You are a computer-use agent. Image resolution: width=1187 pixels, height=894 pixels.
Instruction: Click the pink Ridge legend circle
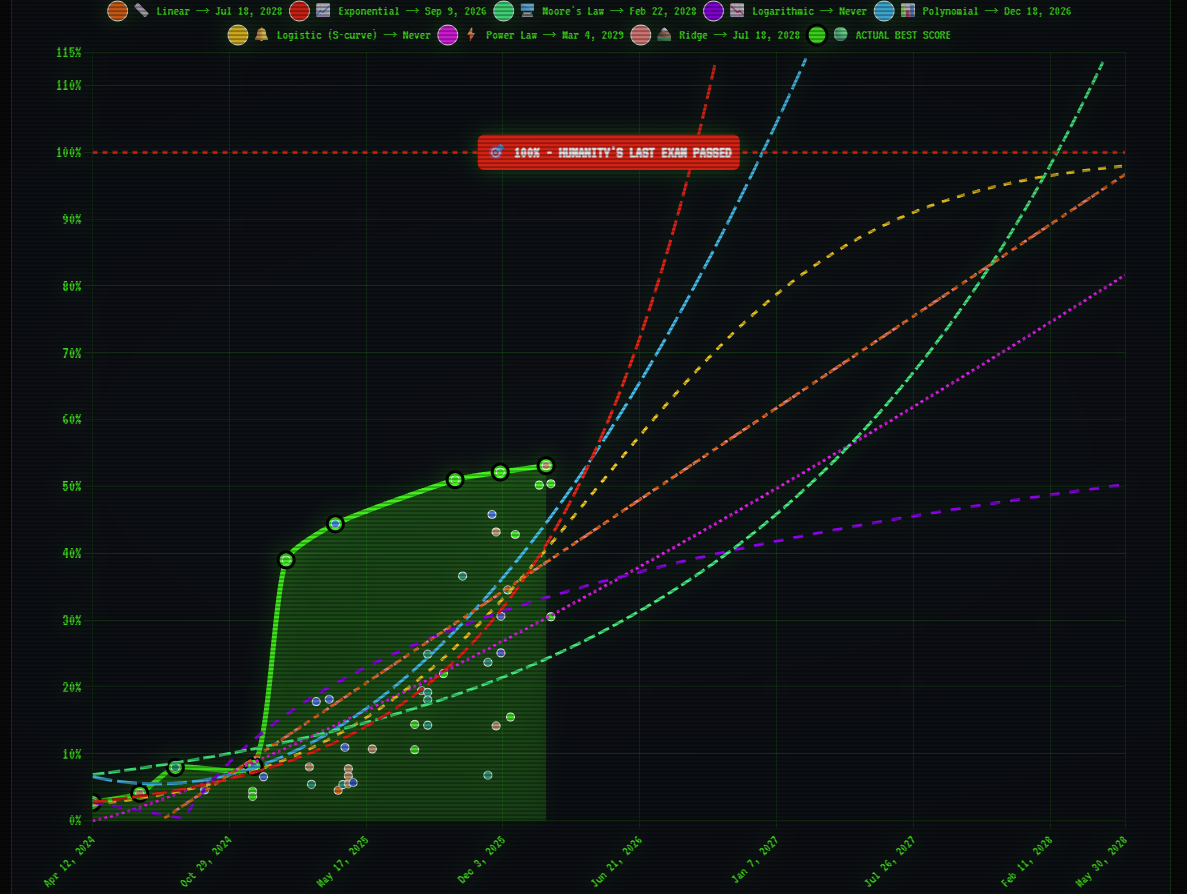(640, 35)
